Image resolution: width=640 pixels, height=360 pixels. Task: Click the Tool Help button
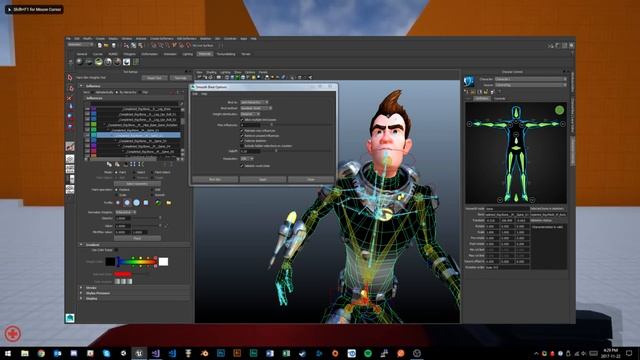click(180, 78)
